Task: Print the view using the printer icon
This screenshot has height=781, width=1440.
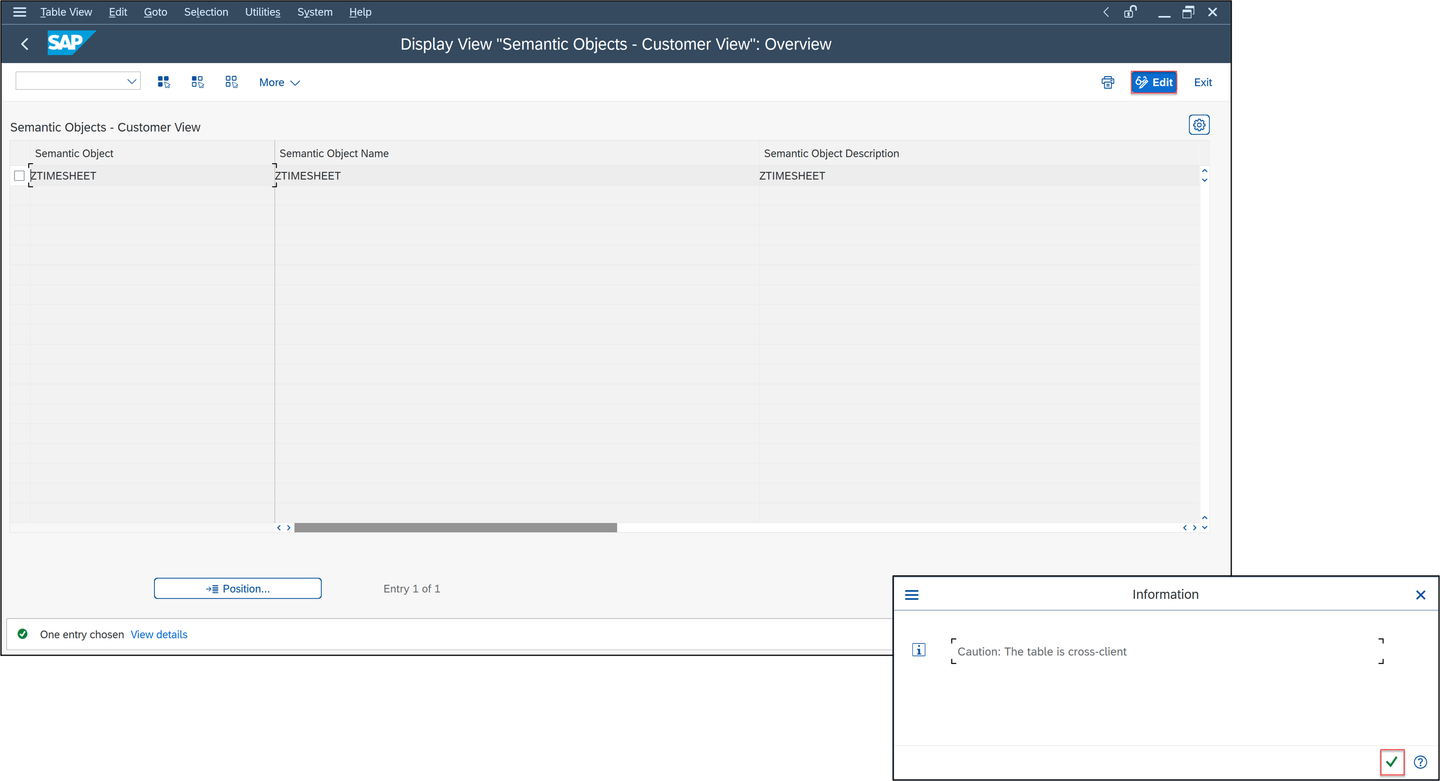Action: pos(1108,82)
